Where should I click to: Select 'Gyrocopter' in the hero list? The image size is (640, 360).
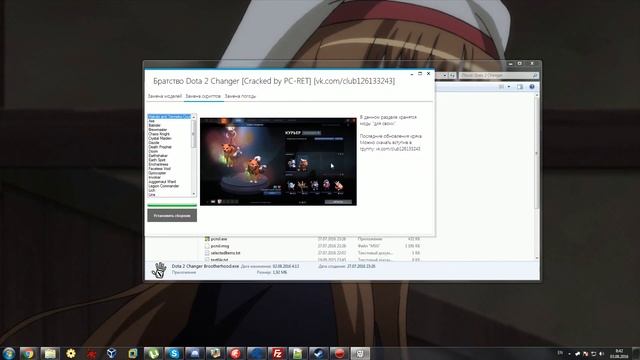pos(157,173)
